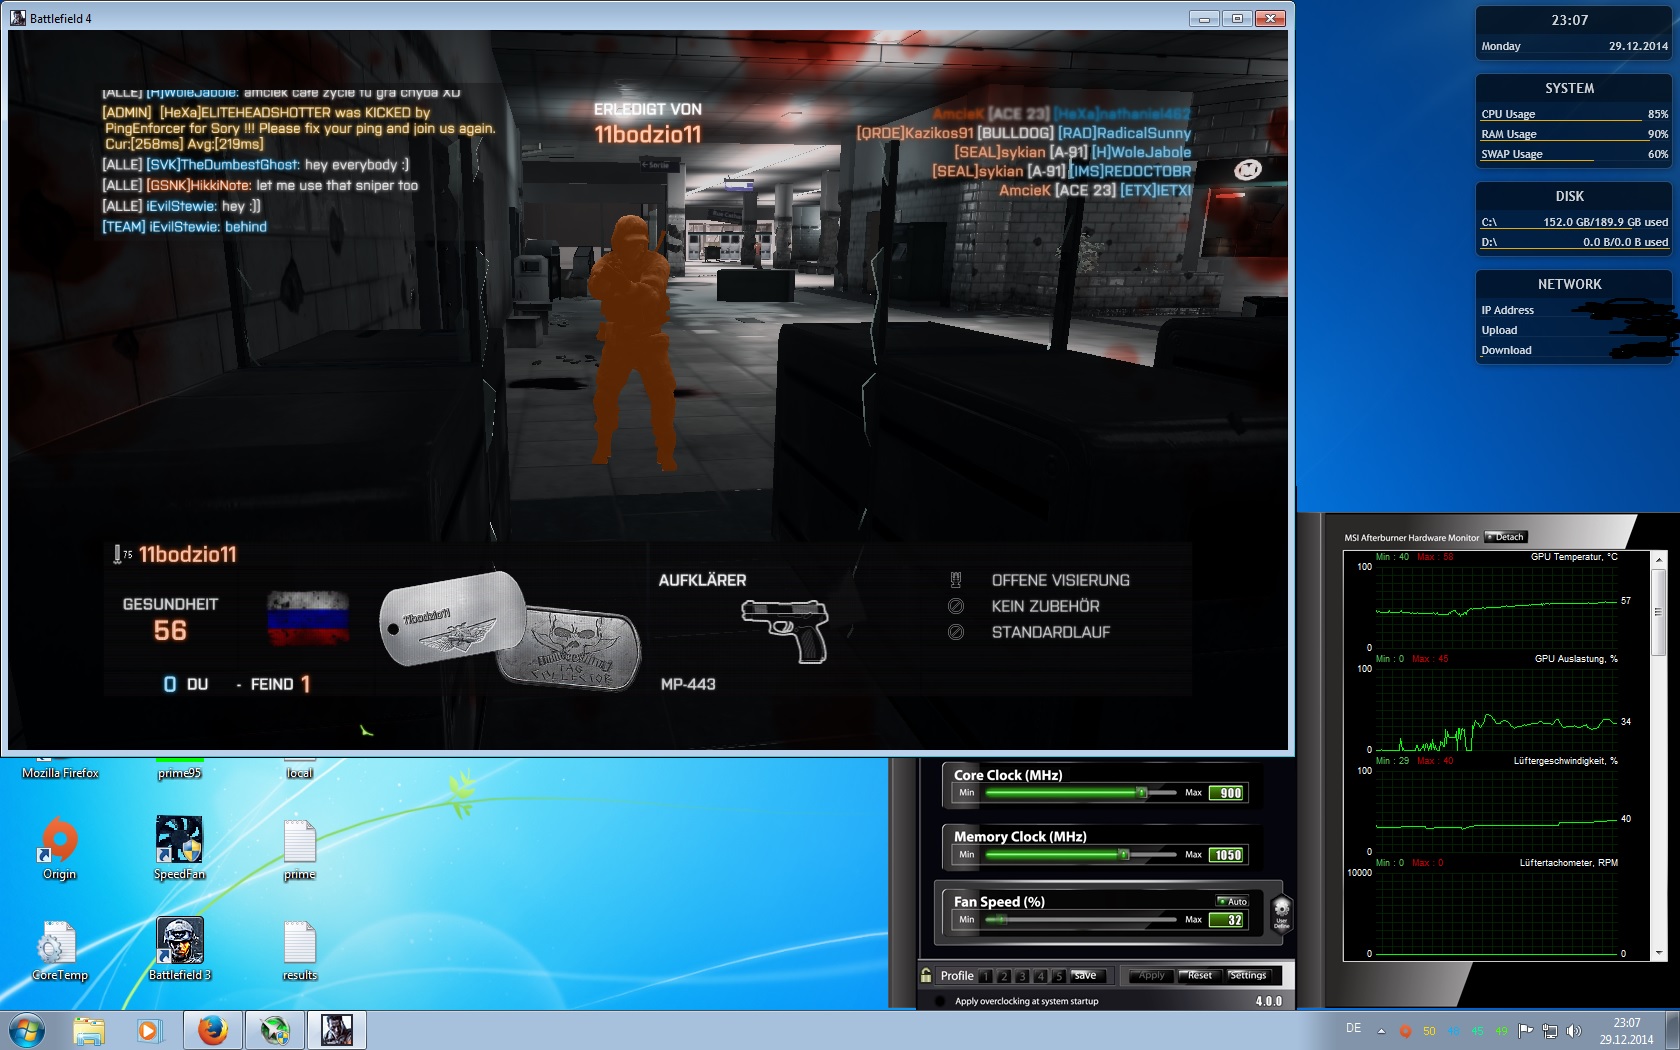The height and width of the screenshot is (1050, 1680).
Task: Click the taskbar clock 23:07
Action: (1626, 1031)
